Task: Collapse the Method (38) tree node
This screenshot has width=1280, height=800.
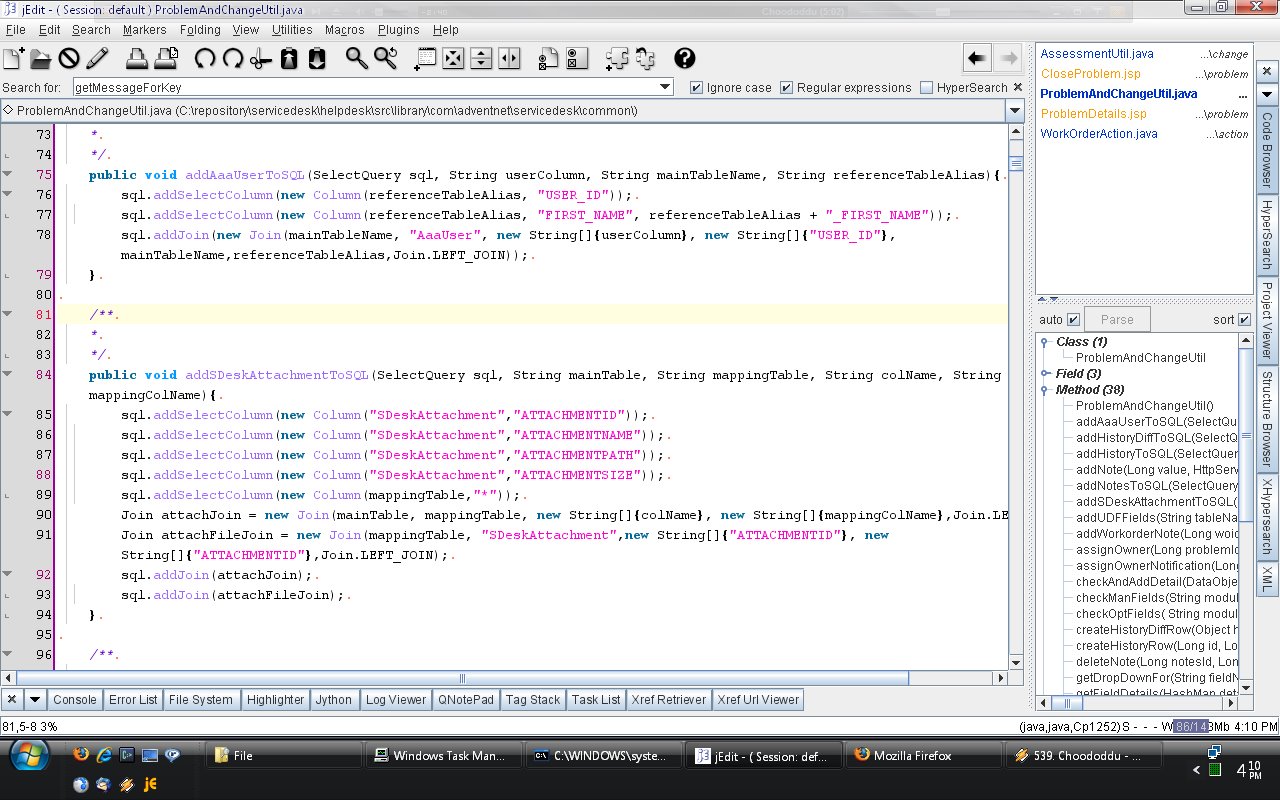Action: [1046, 390]
